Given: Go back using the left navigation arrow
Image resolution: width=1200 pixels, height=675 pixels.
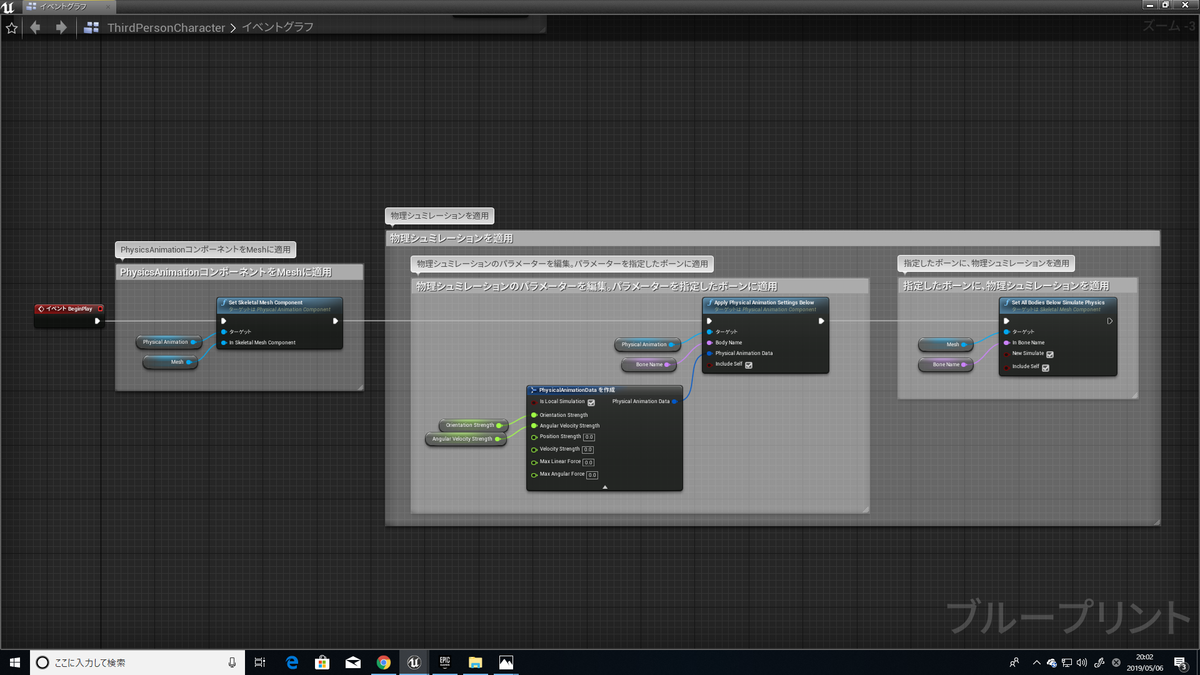Looking at the screenshot, I should click(36, 28).
